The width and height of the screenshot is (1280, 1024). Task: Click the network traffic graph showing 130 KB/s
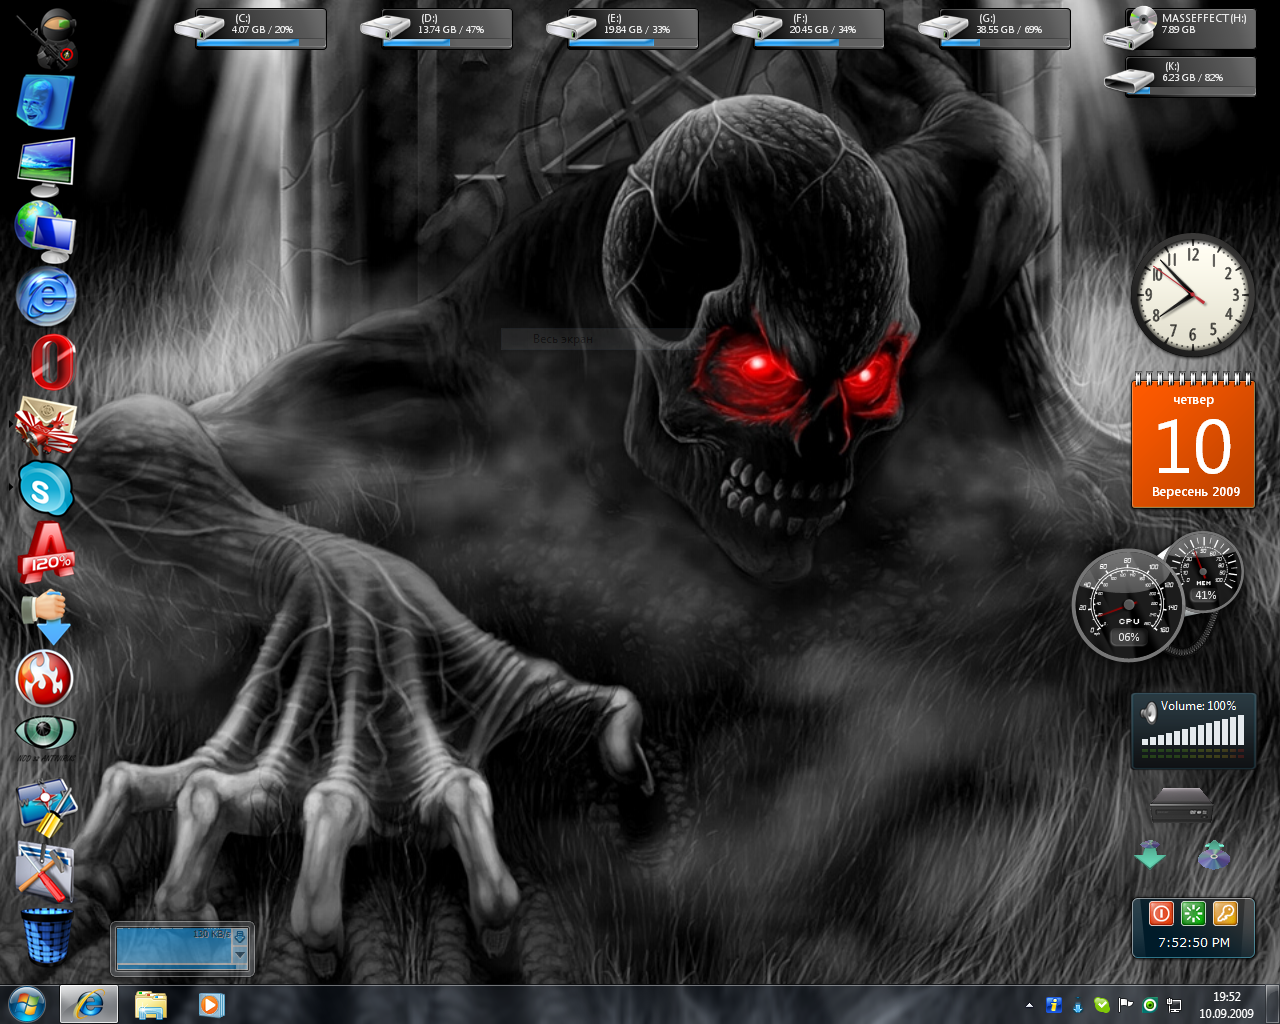(x=174, y=947)
